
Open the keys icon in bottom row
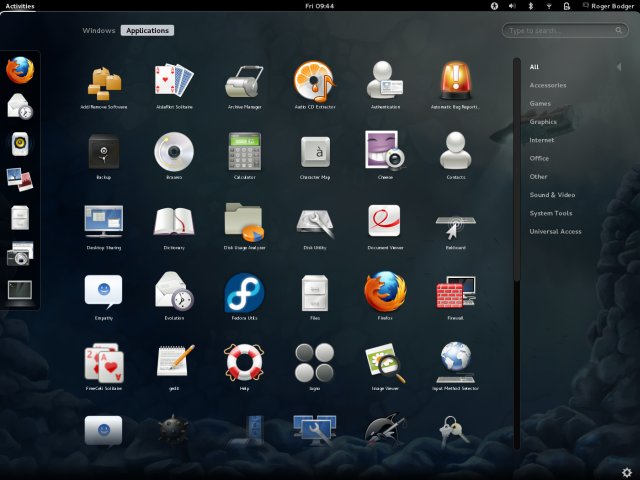(x=455, y=431)
